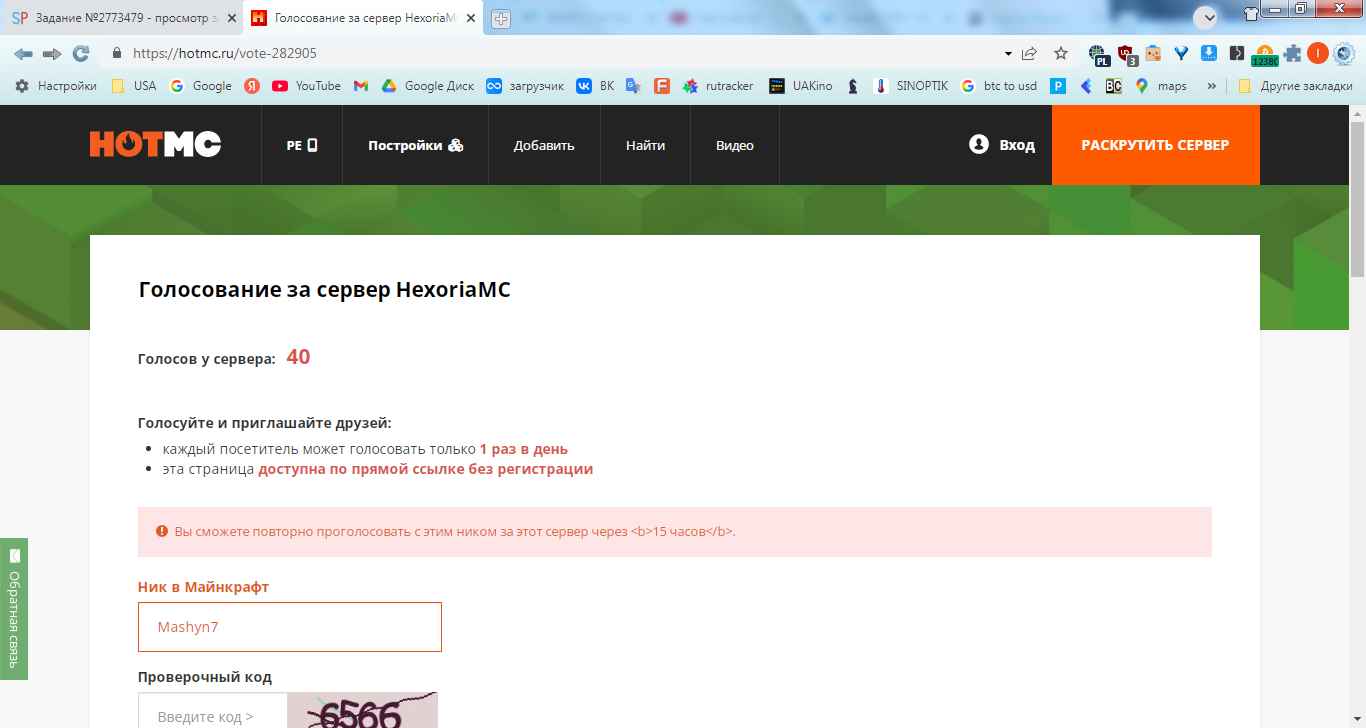The width and height of the screenshot is (1366, 728).
Task: Open the Обратная связь feedback tab
Action: 14,609
